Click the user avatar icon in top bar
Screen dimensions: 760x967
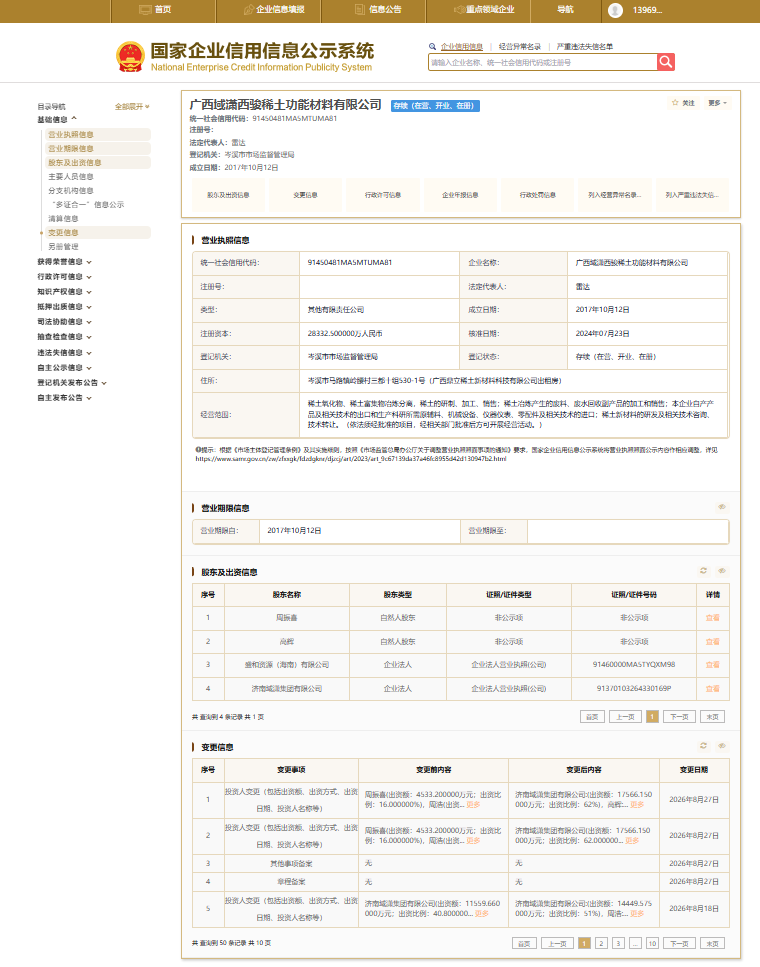point(615,10)
